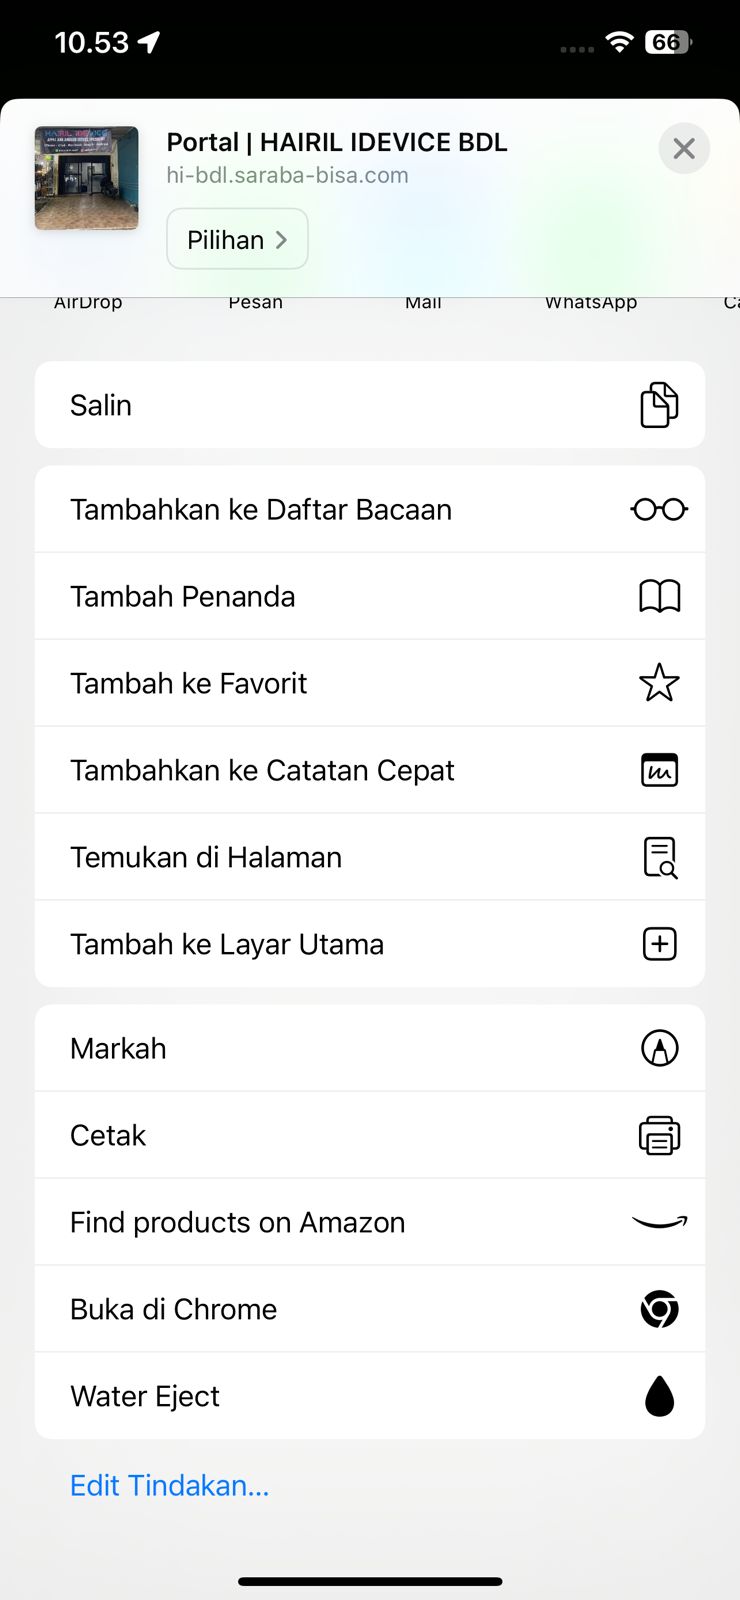Choose Tambah Penanda from the actions

[183, 597]
